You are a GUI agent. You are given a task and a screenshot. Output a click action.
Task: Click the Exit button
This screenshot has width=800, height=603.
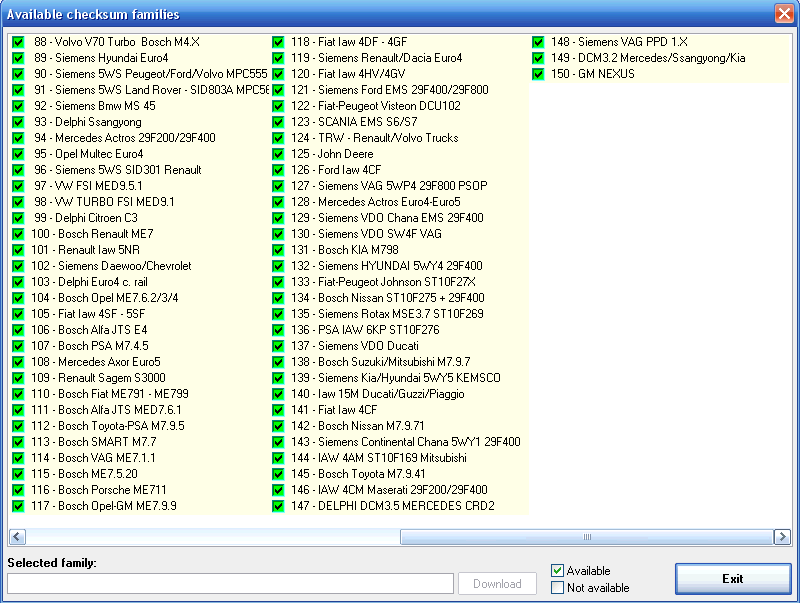(733, 579)
